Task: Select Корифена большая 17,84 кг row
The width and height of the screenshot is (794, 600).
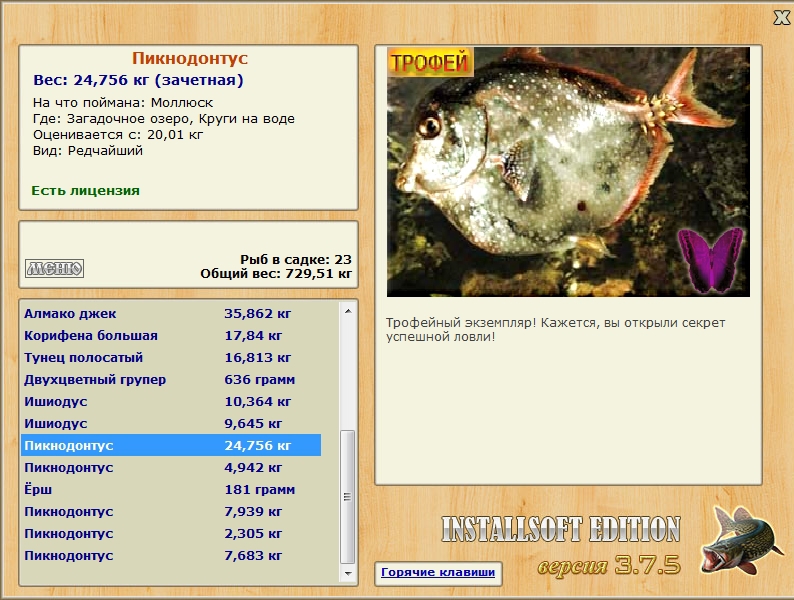Action: coord(171,335)
